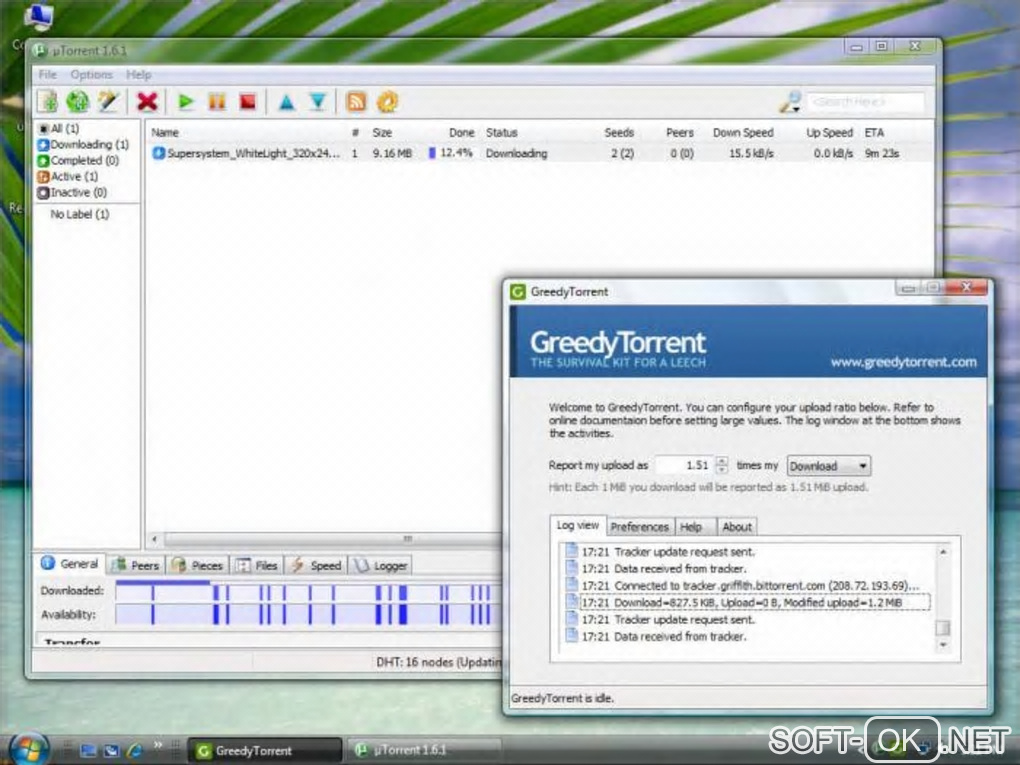Move torrent up the queue
Screen dimensions: 1020x765
tap(286, 101)
